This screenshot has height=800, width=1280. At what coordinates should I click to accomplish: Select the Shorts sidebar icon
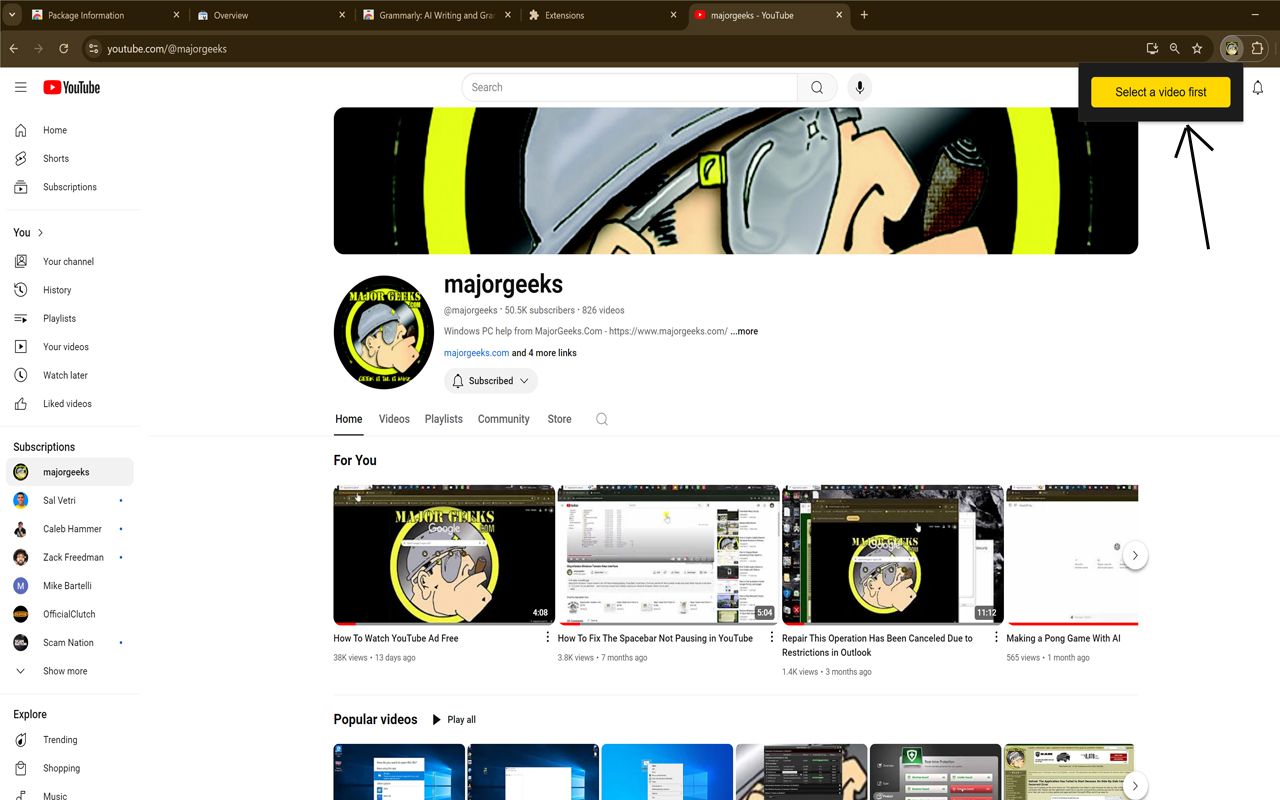pyautogui.click(x=20, y=158)
